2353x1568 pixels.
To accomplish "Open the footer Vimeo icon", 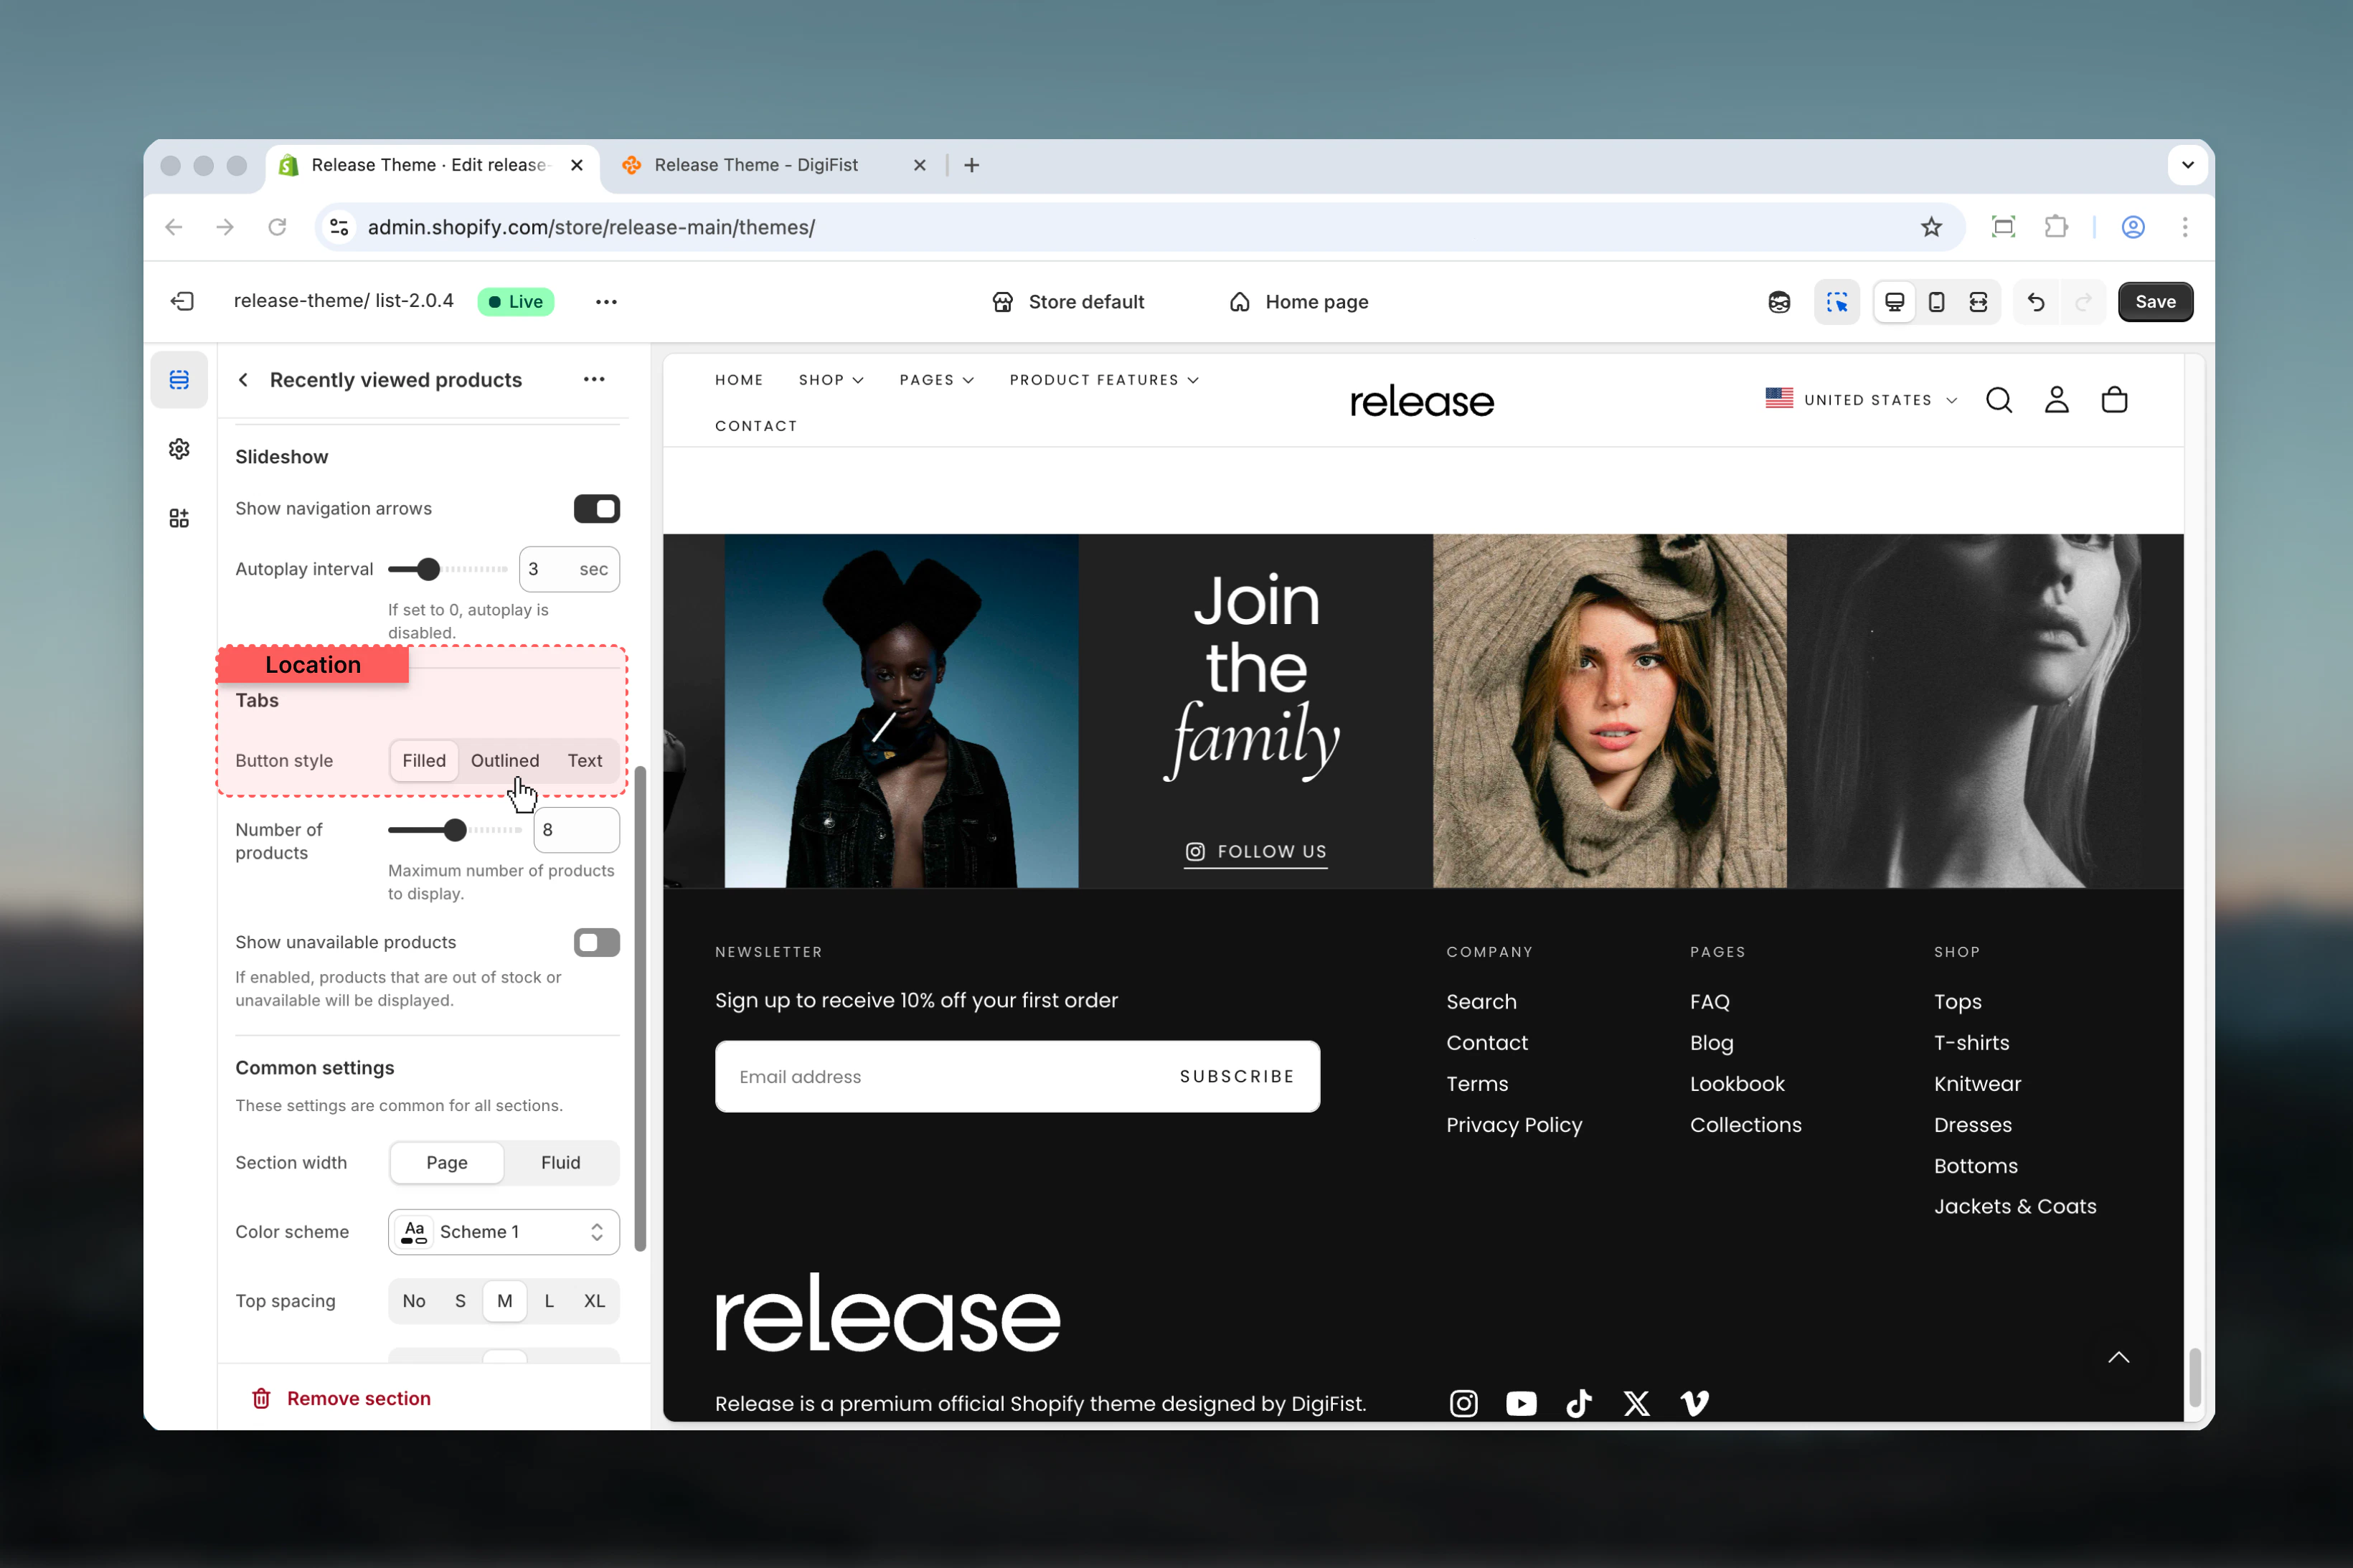I will click(1695, 1404).
